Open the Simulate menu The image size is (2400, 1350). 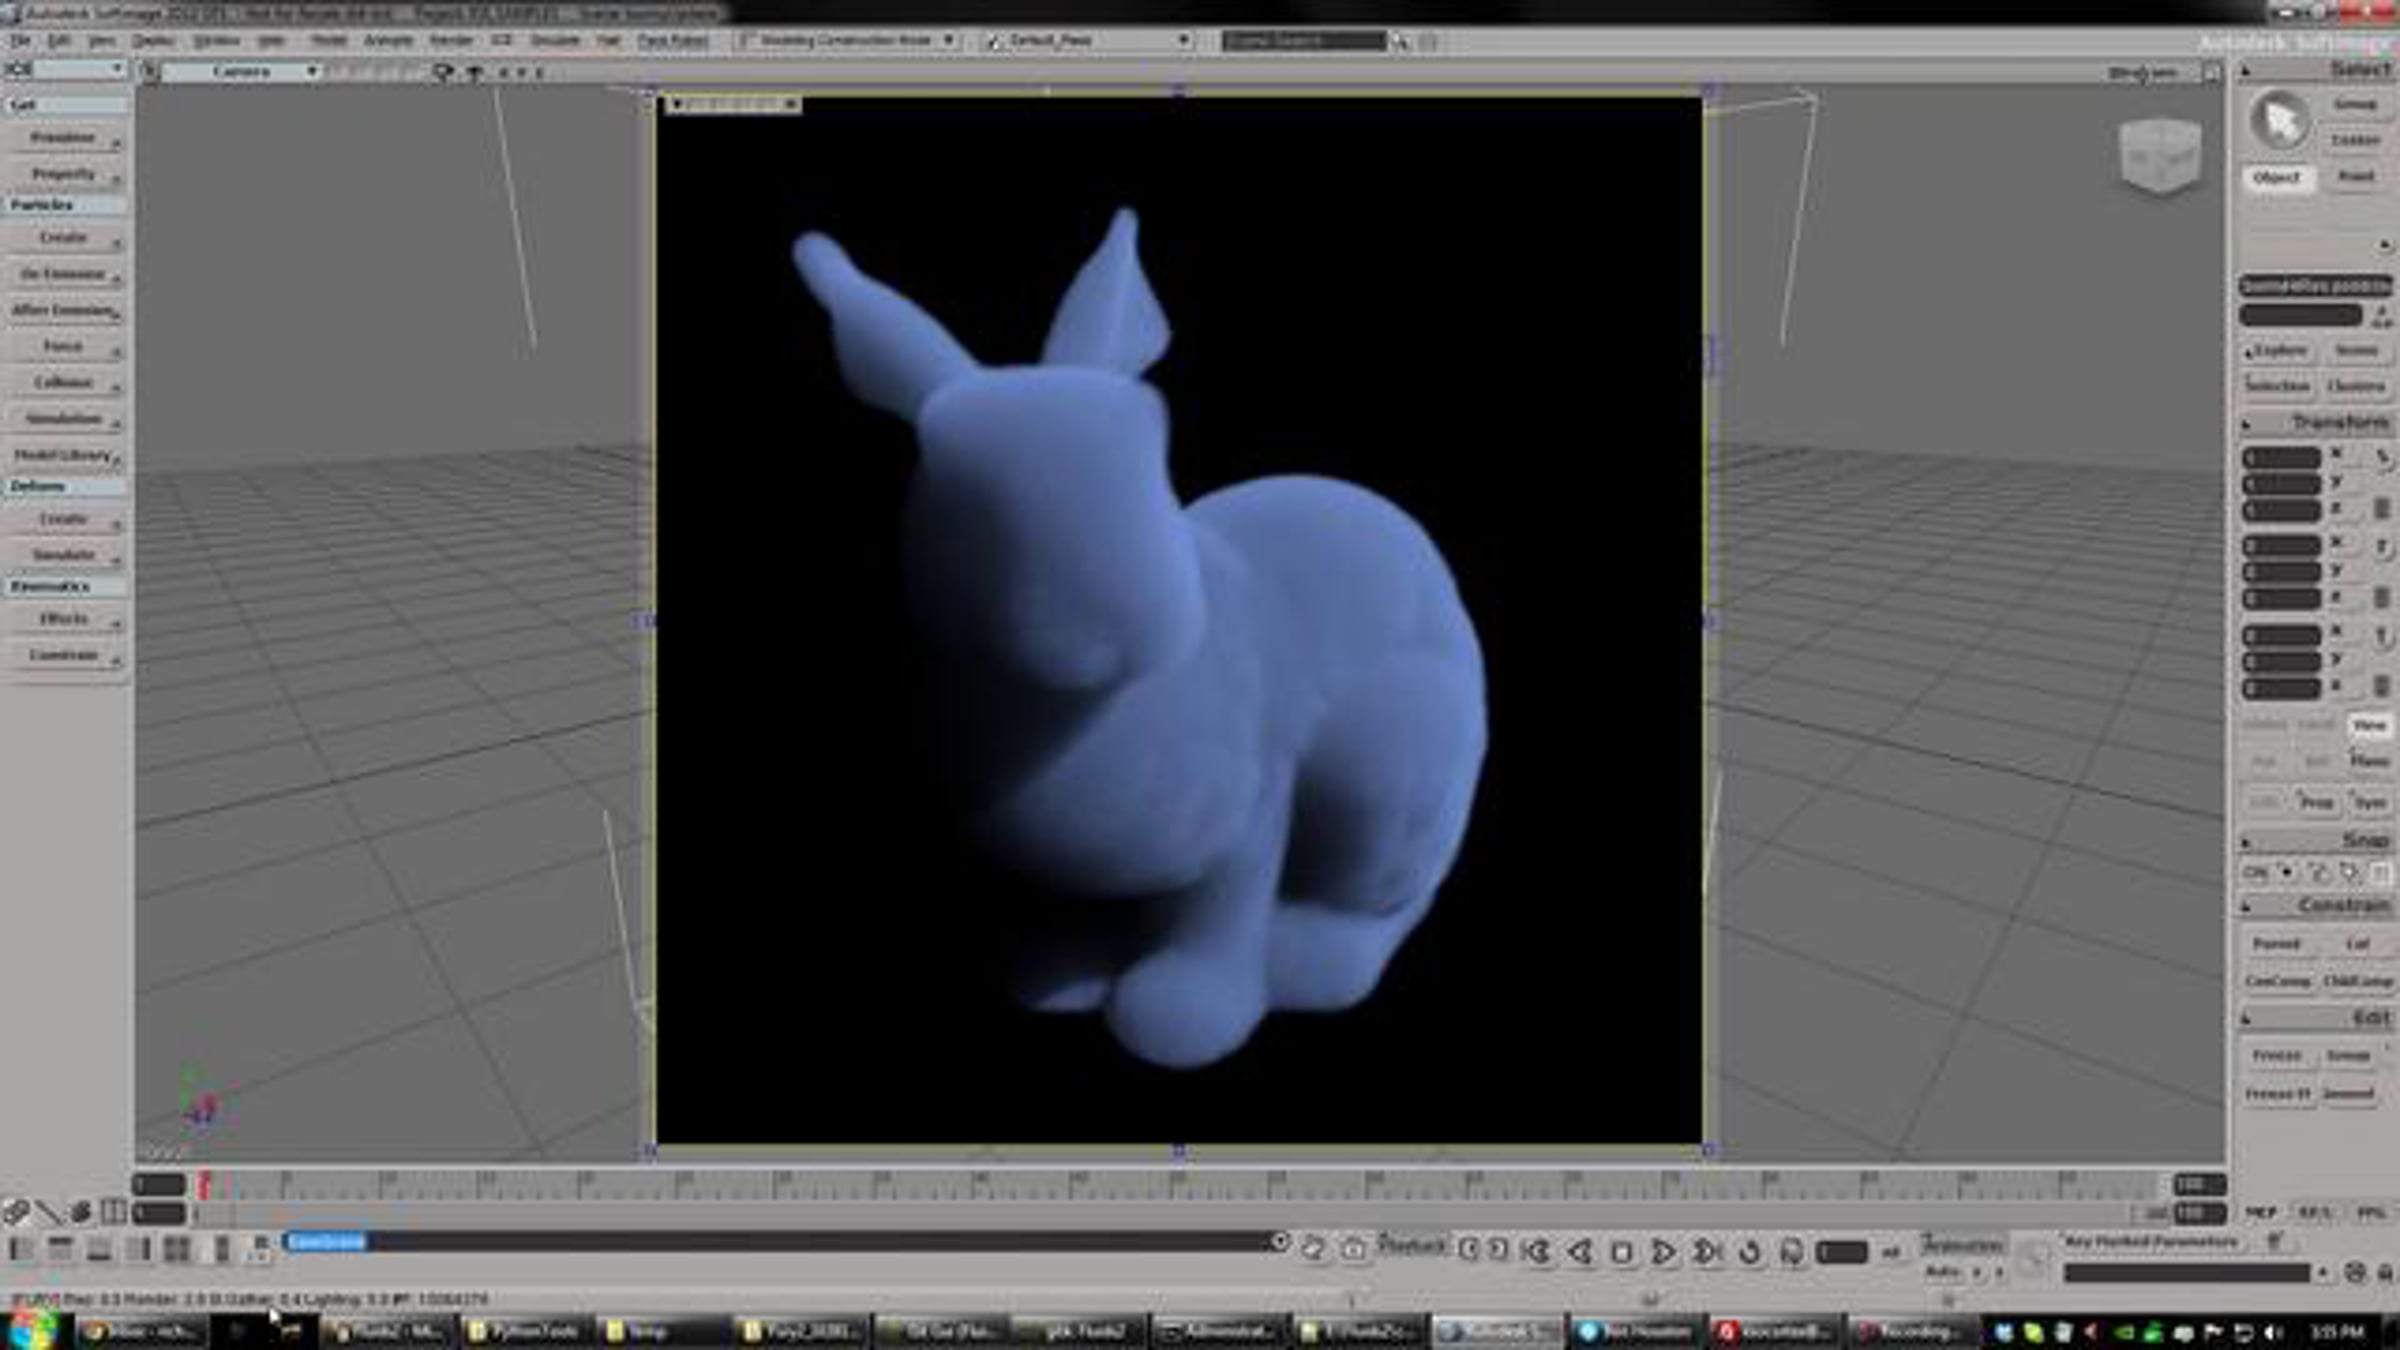[x=555, y=41]
